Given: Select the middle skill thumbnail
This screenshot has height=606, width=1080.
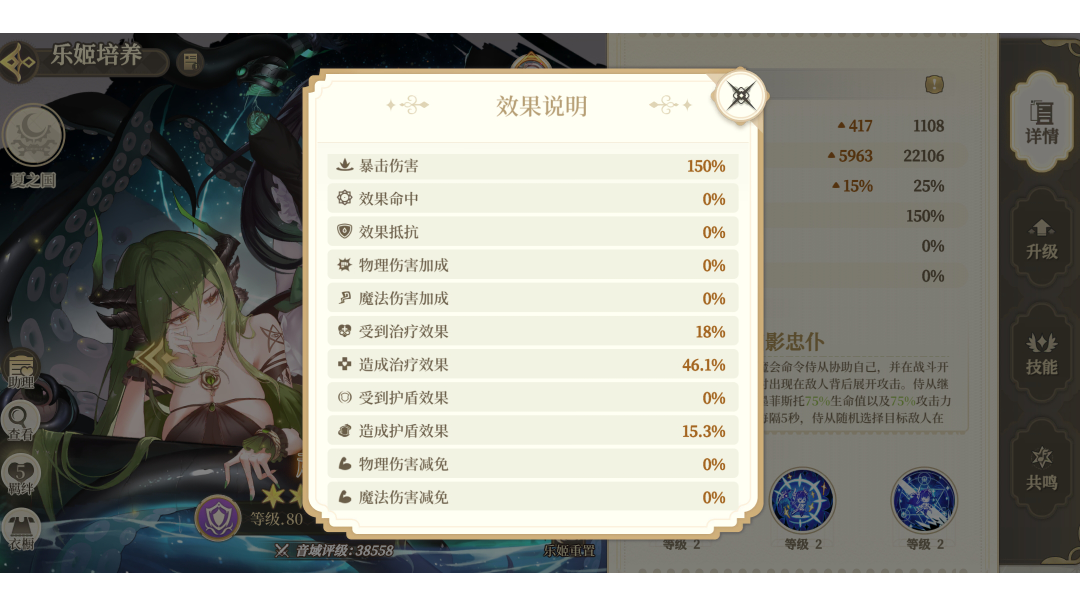Looking at the screenshot, I should point(802,500).
